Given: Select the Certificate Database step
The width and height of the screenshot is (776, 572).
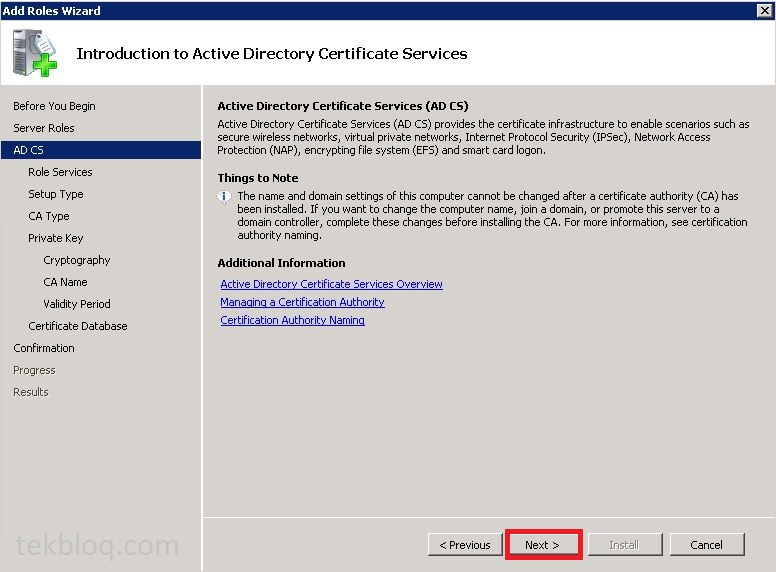Looking at the screenshot, I should click(x=78, y=326).
